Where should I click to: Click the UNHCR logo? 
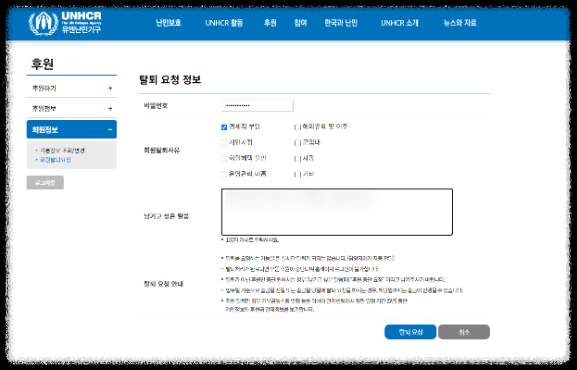(65, 23)
